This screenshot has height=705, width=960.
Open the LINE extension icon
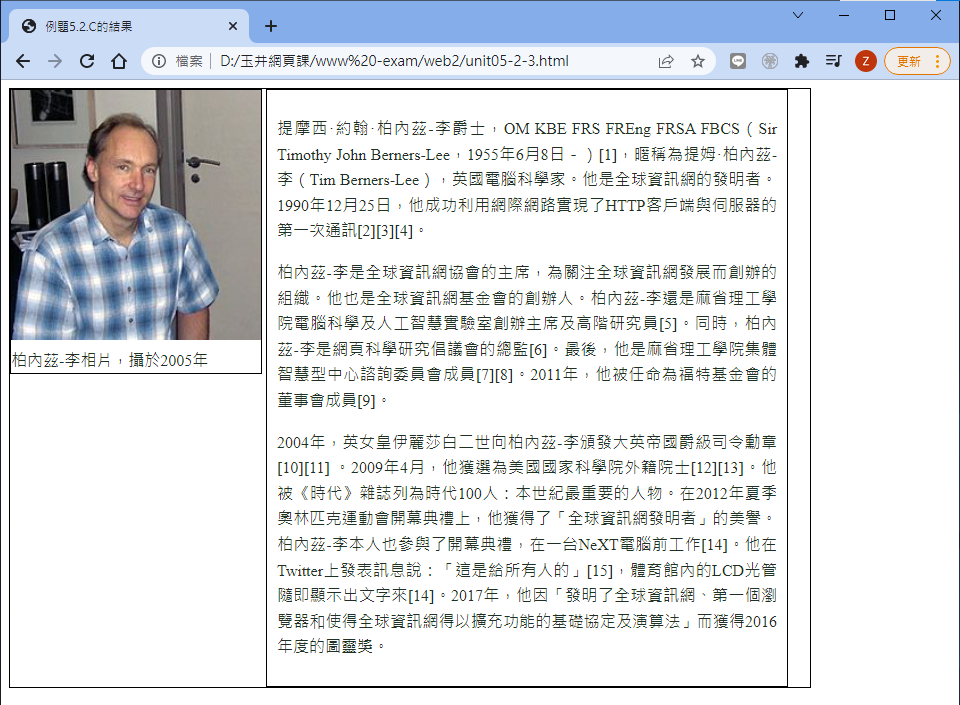pyautogui.click(x=738, y=61)
